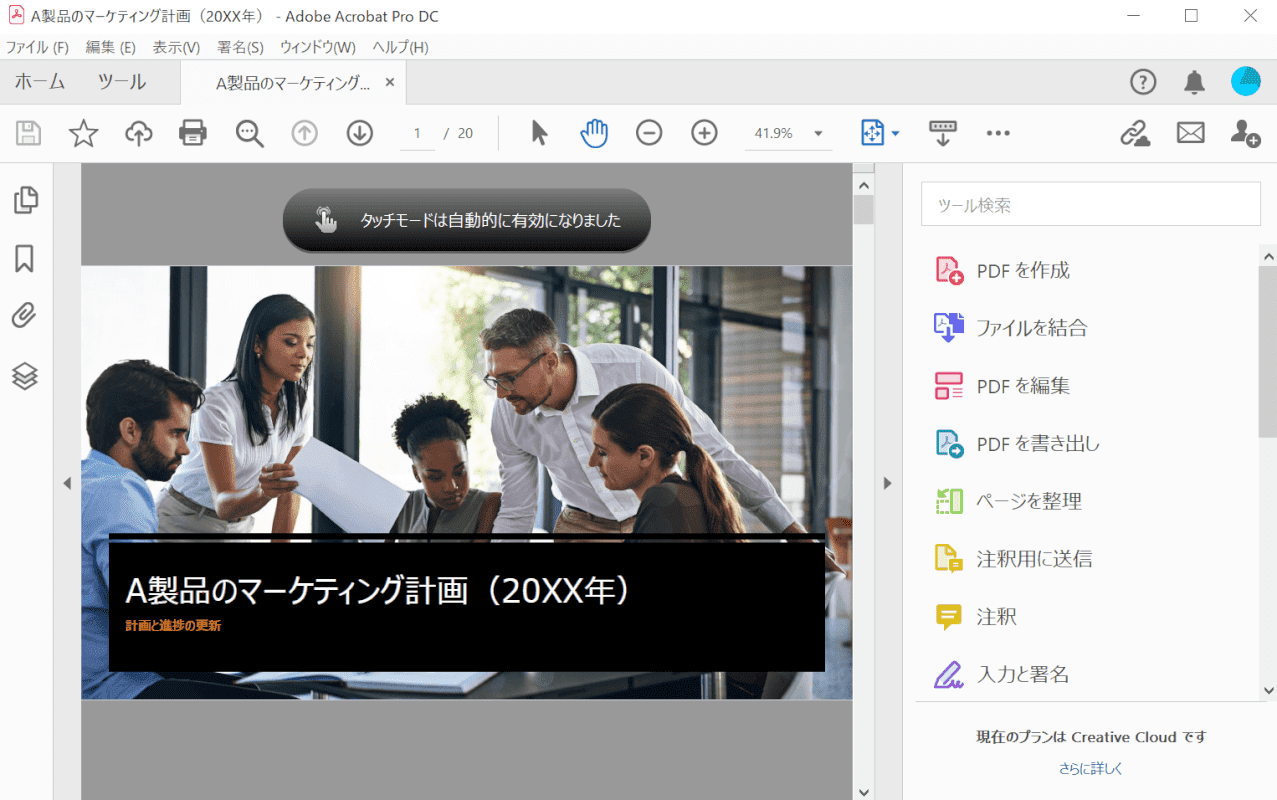Click PDF を作成 tool
This screenshot has height=800, width=1277.
(x=1002, y=270)
